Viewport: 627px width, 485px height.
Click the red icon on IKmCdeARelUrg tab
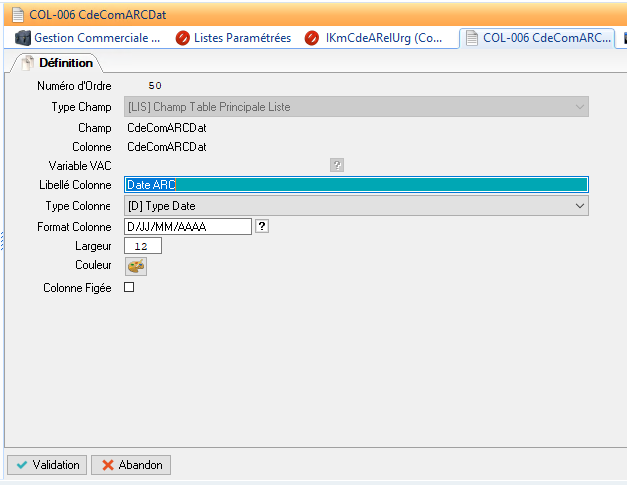tap(311, 38)
